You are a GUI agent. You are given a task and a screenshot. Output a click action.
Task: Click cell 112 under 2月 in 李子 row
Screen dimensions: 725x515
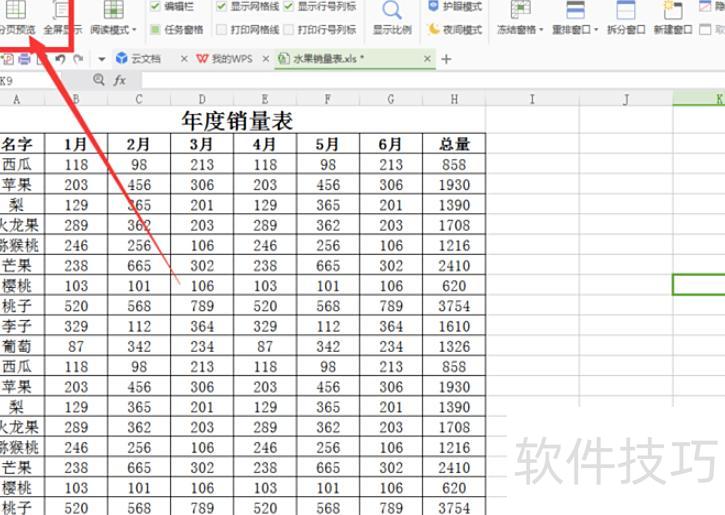(x=139, y=326)
